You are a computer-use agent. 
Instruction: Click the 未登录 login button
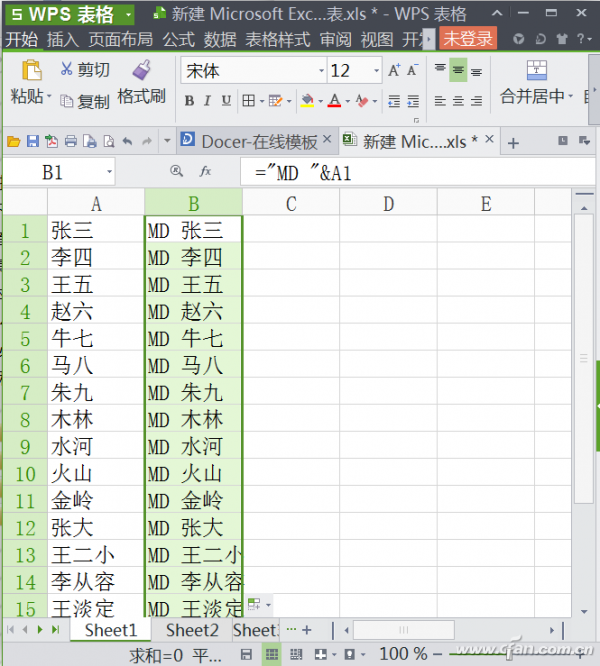[468, 39]
